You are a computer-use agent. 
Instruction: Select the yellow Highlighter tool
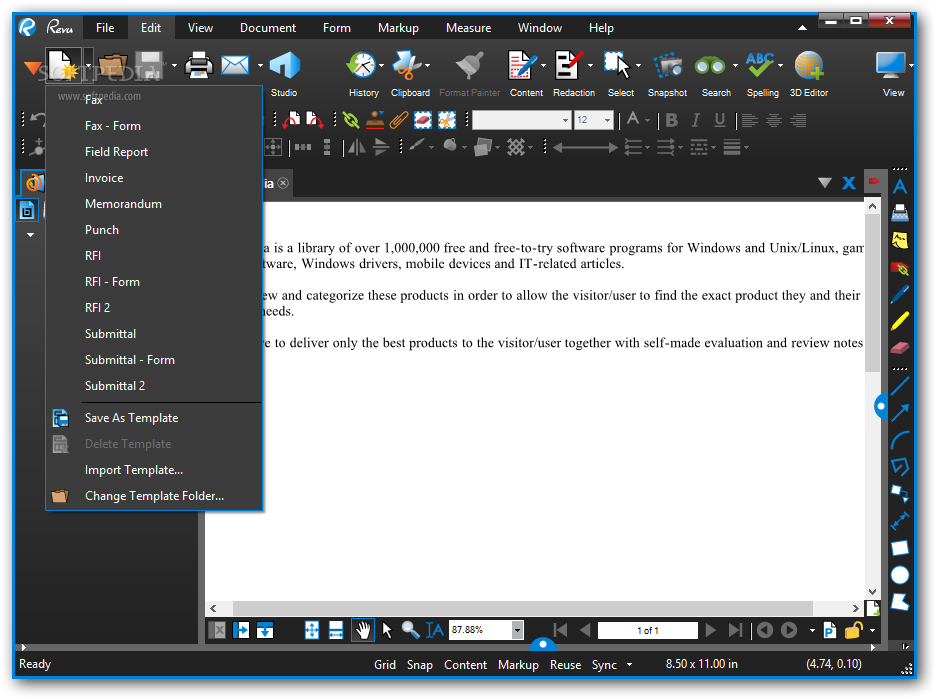pyautogui.click(x=900, y=321)
